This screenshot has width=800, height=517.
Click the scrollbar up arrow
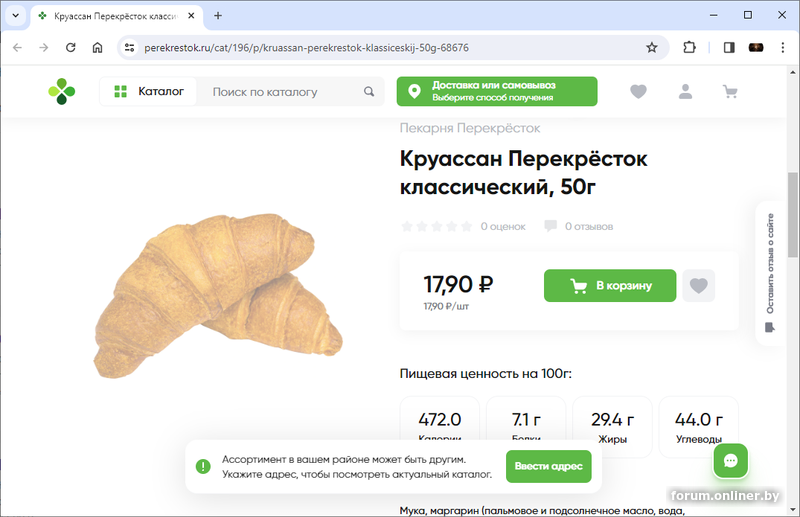[x=792, y=72]
